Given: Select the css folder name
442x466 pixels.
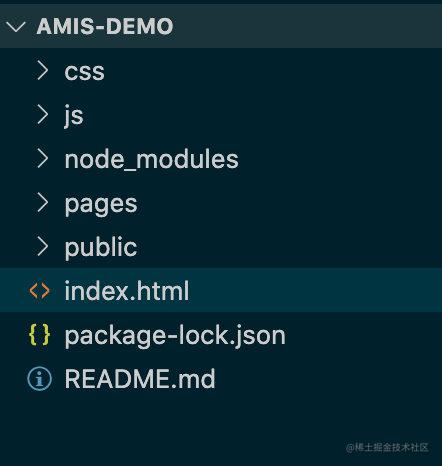Looking at the screenshot, I should coord(84,71).
